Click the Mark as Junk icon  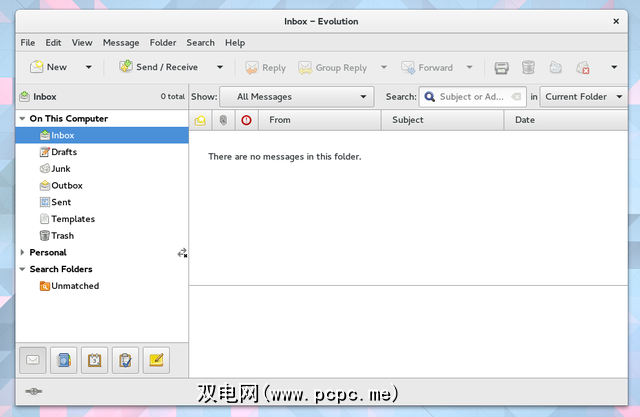556,67
